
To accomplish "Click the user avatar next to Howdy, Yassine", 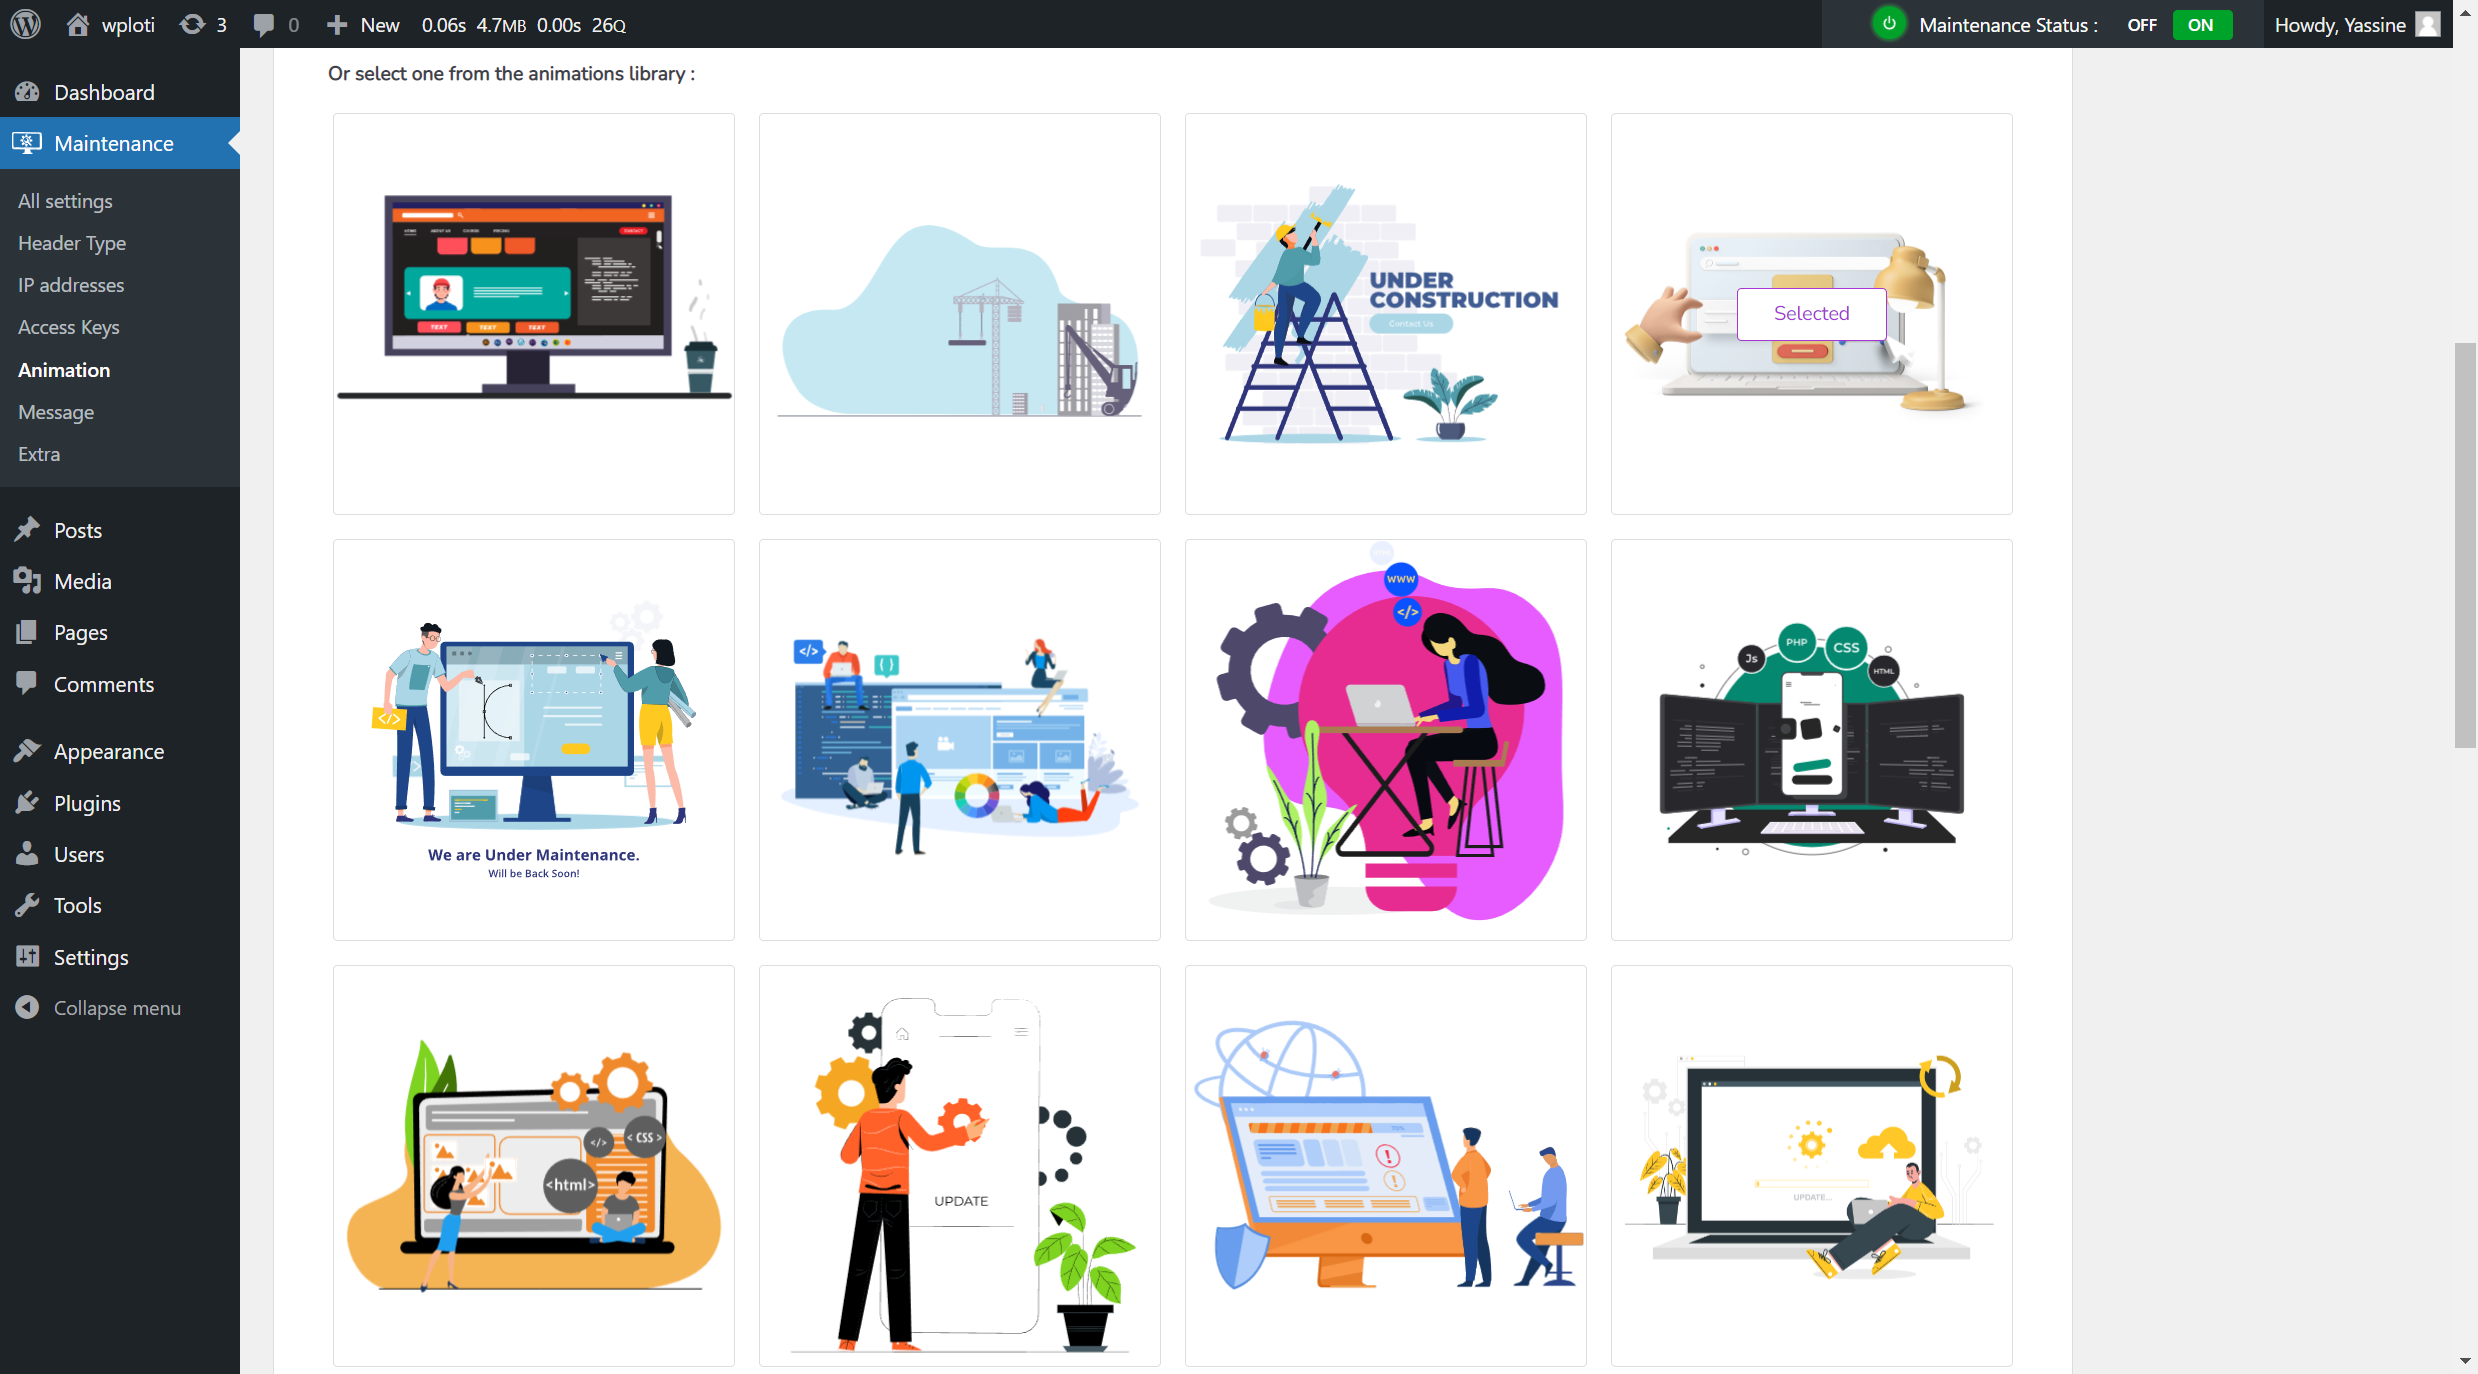I will 2428,24.
